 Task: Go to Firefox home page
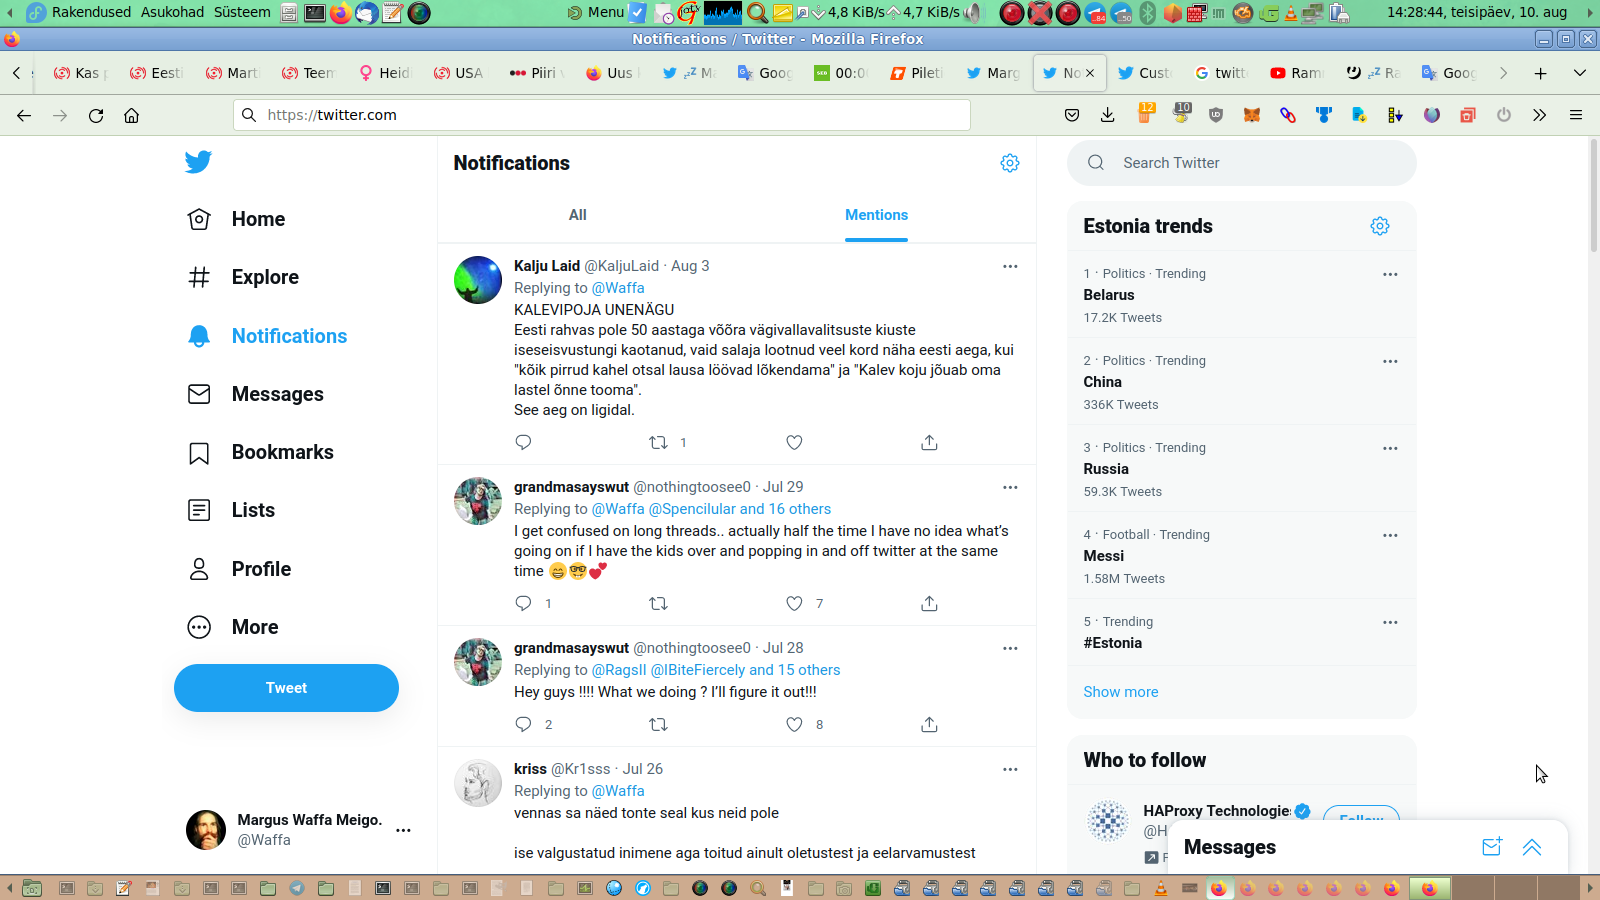coord(131,115)
